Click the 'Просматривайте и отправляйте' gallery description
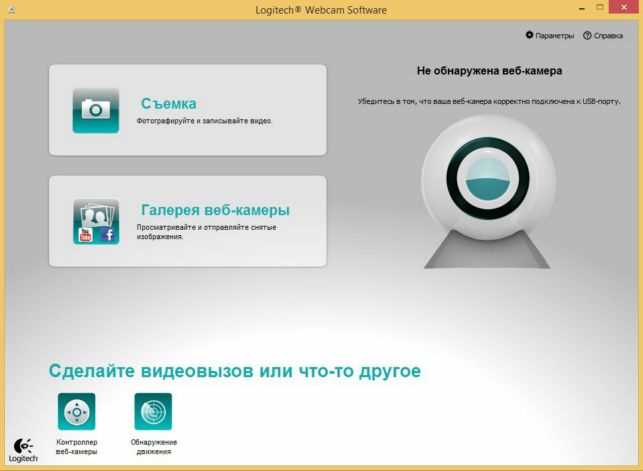 (x=206, y=232)
